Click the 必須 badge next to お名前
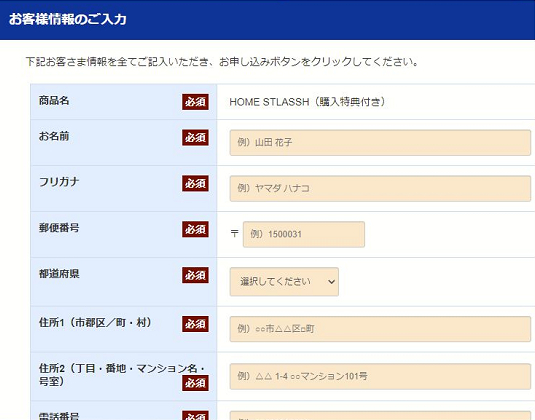Screen dimensions: 535x420 click(x=195, y=137)
